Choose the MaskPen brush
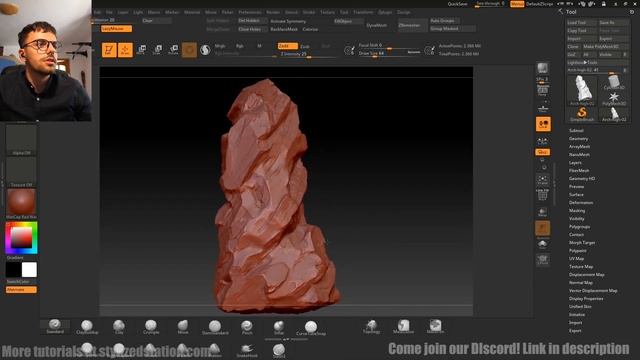640x360 pixels. tap(436, 327)
